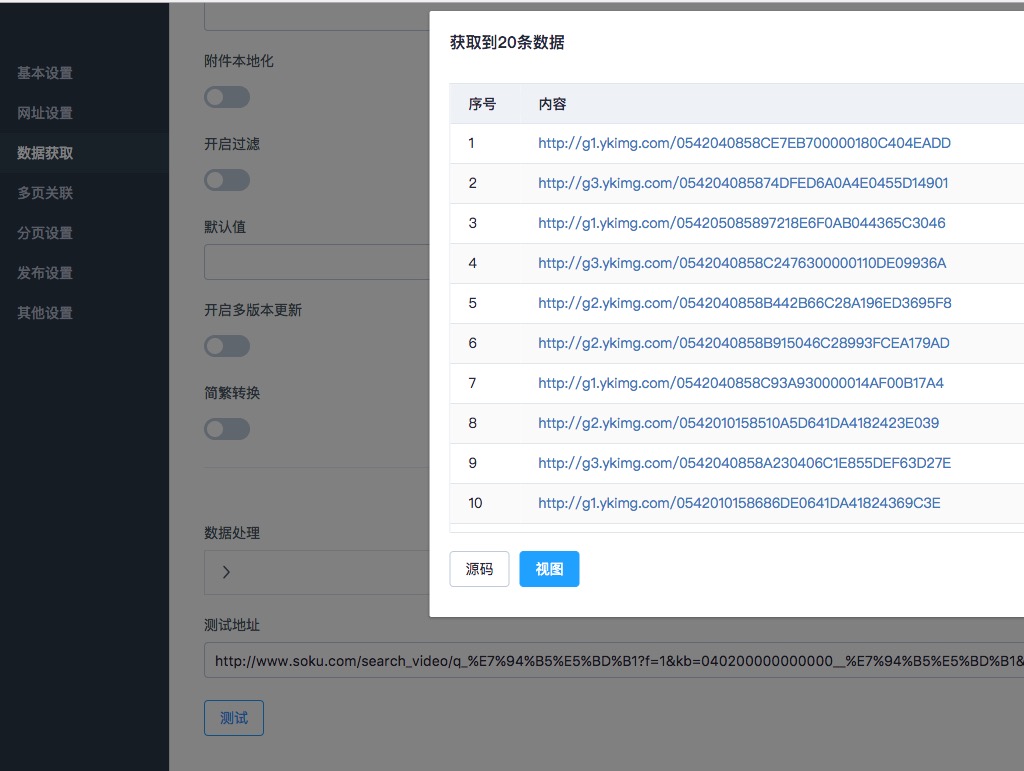Click the 测试 button
The height and width of the screenshot is (771, 1024).
(234, 718)
